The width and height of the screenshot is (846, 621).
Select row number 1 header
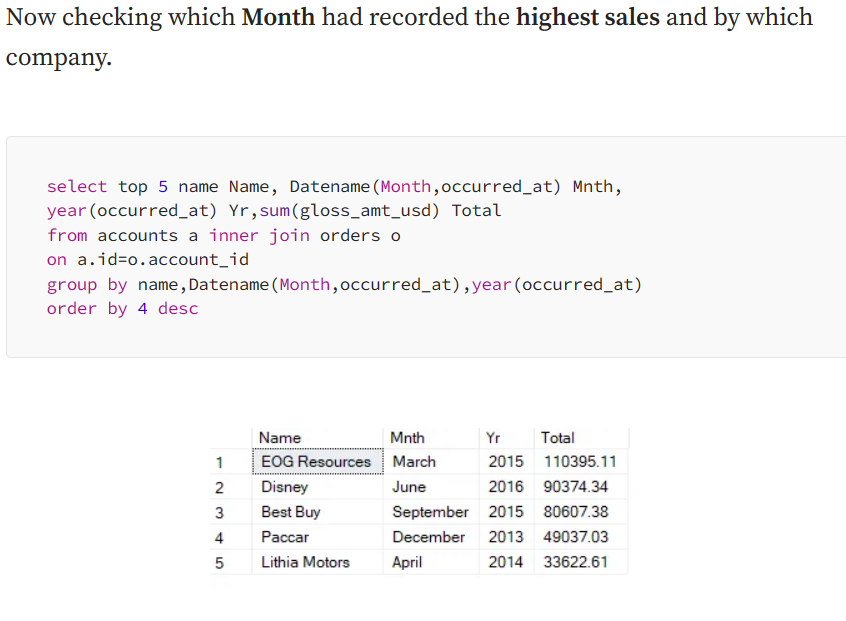pos(231,462)
